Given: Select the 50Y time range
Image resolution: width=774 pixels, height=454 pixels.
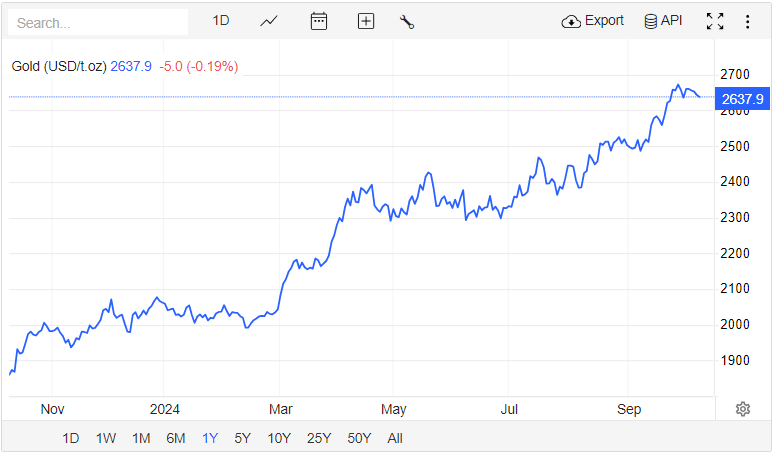Looking at the screenshot, I should 359,438.
